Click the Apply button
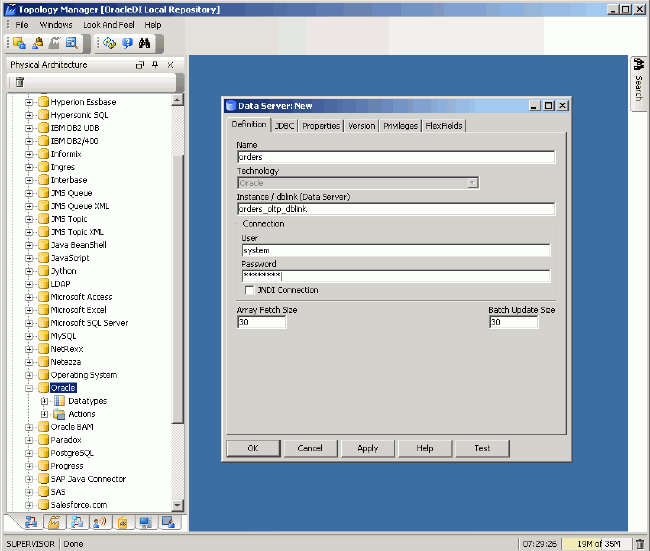 click(368, 448)
